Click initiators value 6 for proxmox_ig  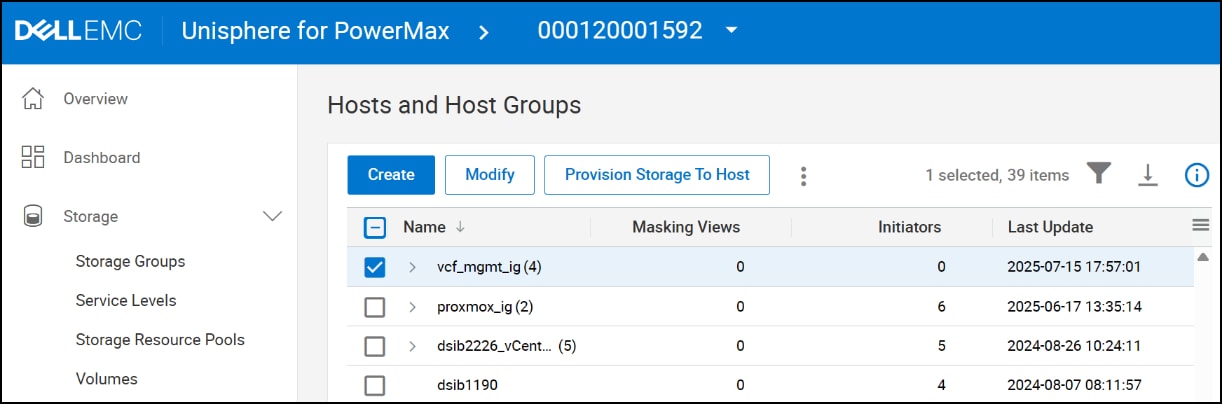click(942, 307)
